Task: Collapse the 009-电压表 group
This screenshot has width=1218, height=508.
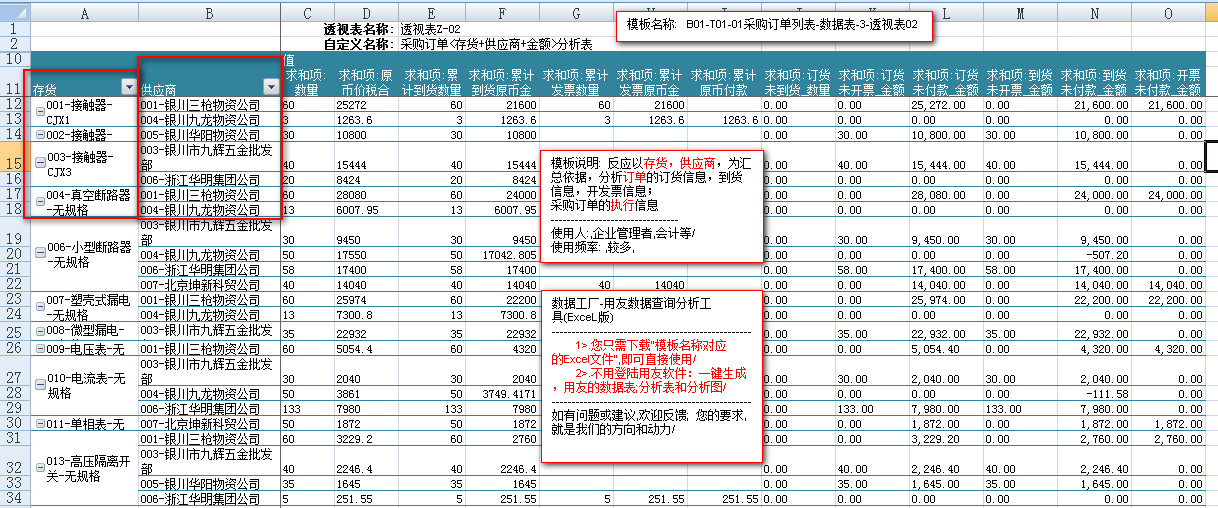Action: (x=40, y=348)
